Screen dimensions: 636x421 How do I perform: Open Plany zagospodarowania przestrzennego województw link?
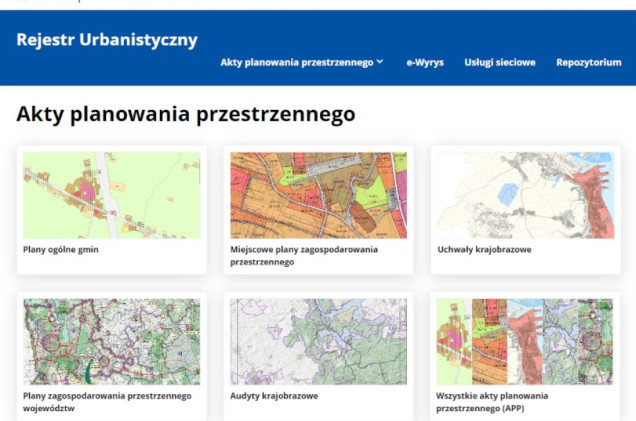coord(107,402)
